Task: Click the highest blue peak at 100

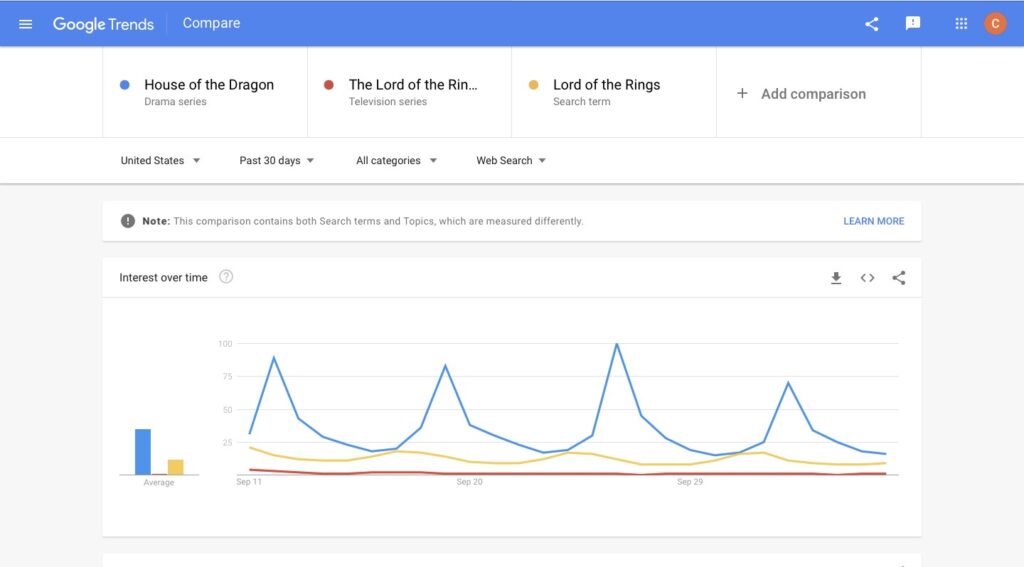Action: (x=616, y=344)
